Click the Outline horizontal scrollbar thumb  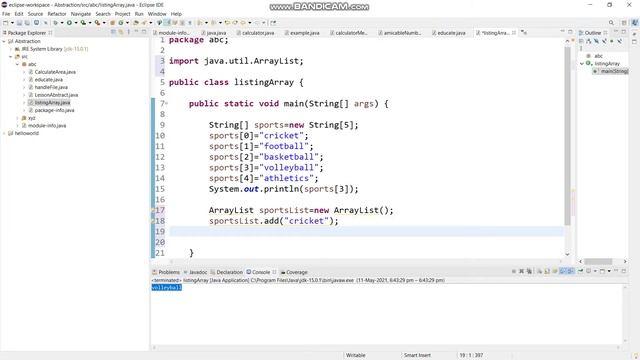coord(598,261)
